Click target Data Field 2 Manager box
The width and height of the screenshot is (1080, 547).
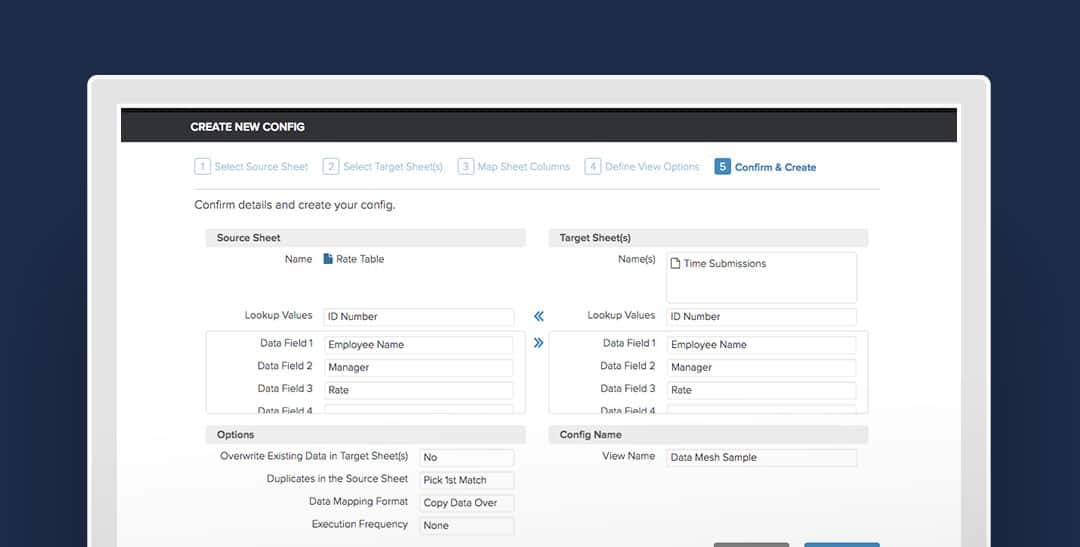tap(761, 367)
